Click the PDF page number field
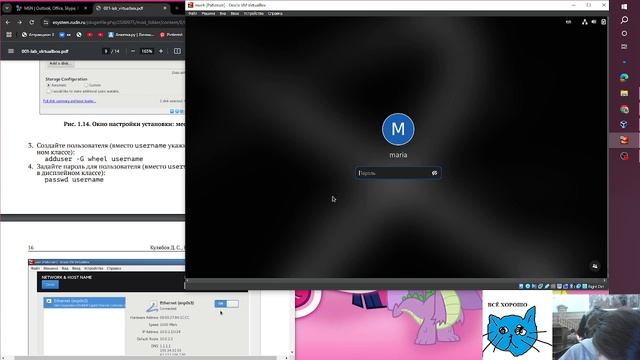This screenshot has height=360, width=640. pos(106,51)
